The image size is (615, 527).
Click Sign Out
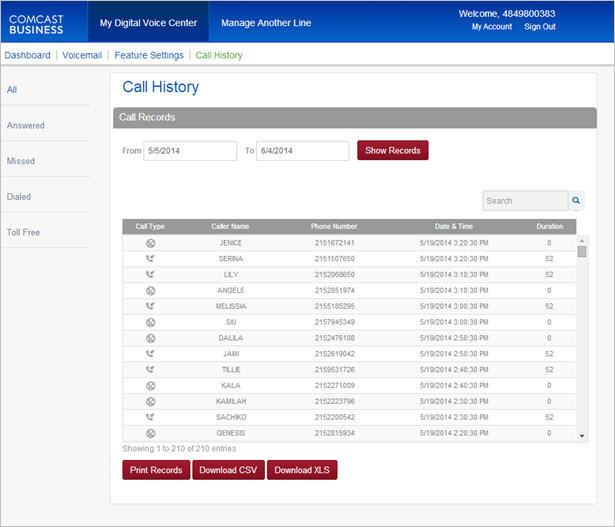pyautogui.click(x=540, y=27)
